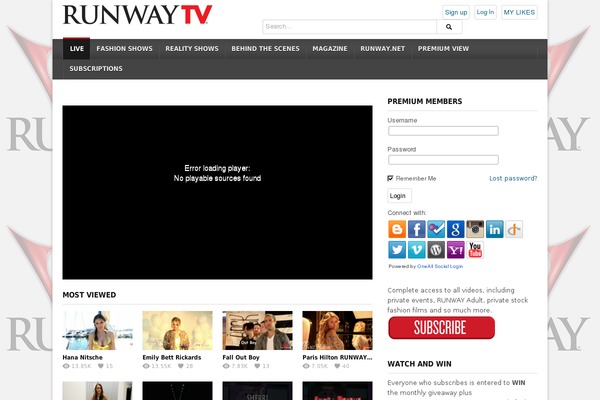Open the Magazine menu item

click(x=330, y=49)
